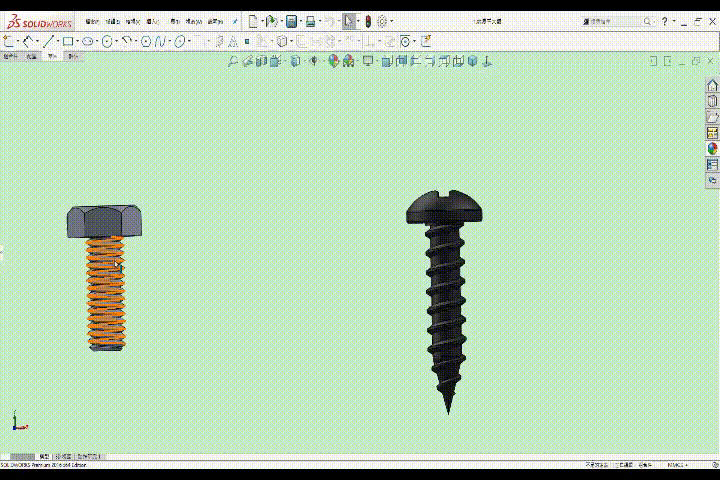
Task: Open the first menu beside SolidWorks logo
Action: tap(92, 21)
